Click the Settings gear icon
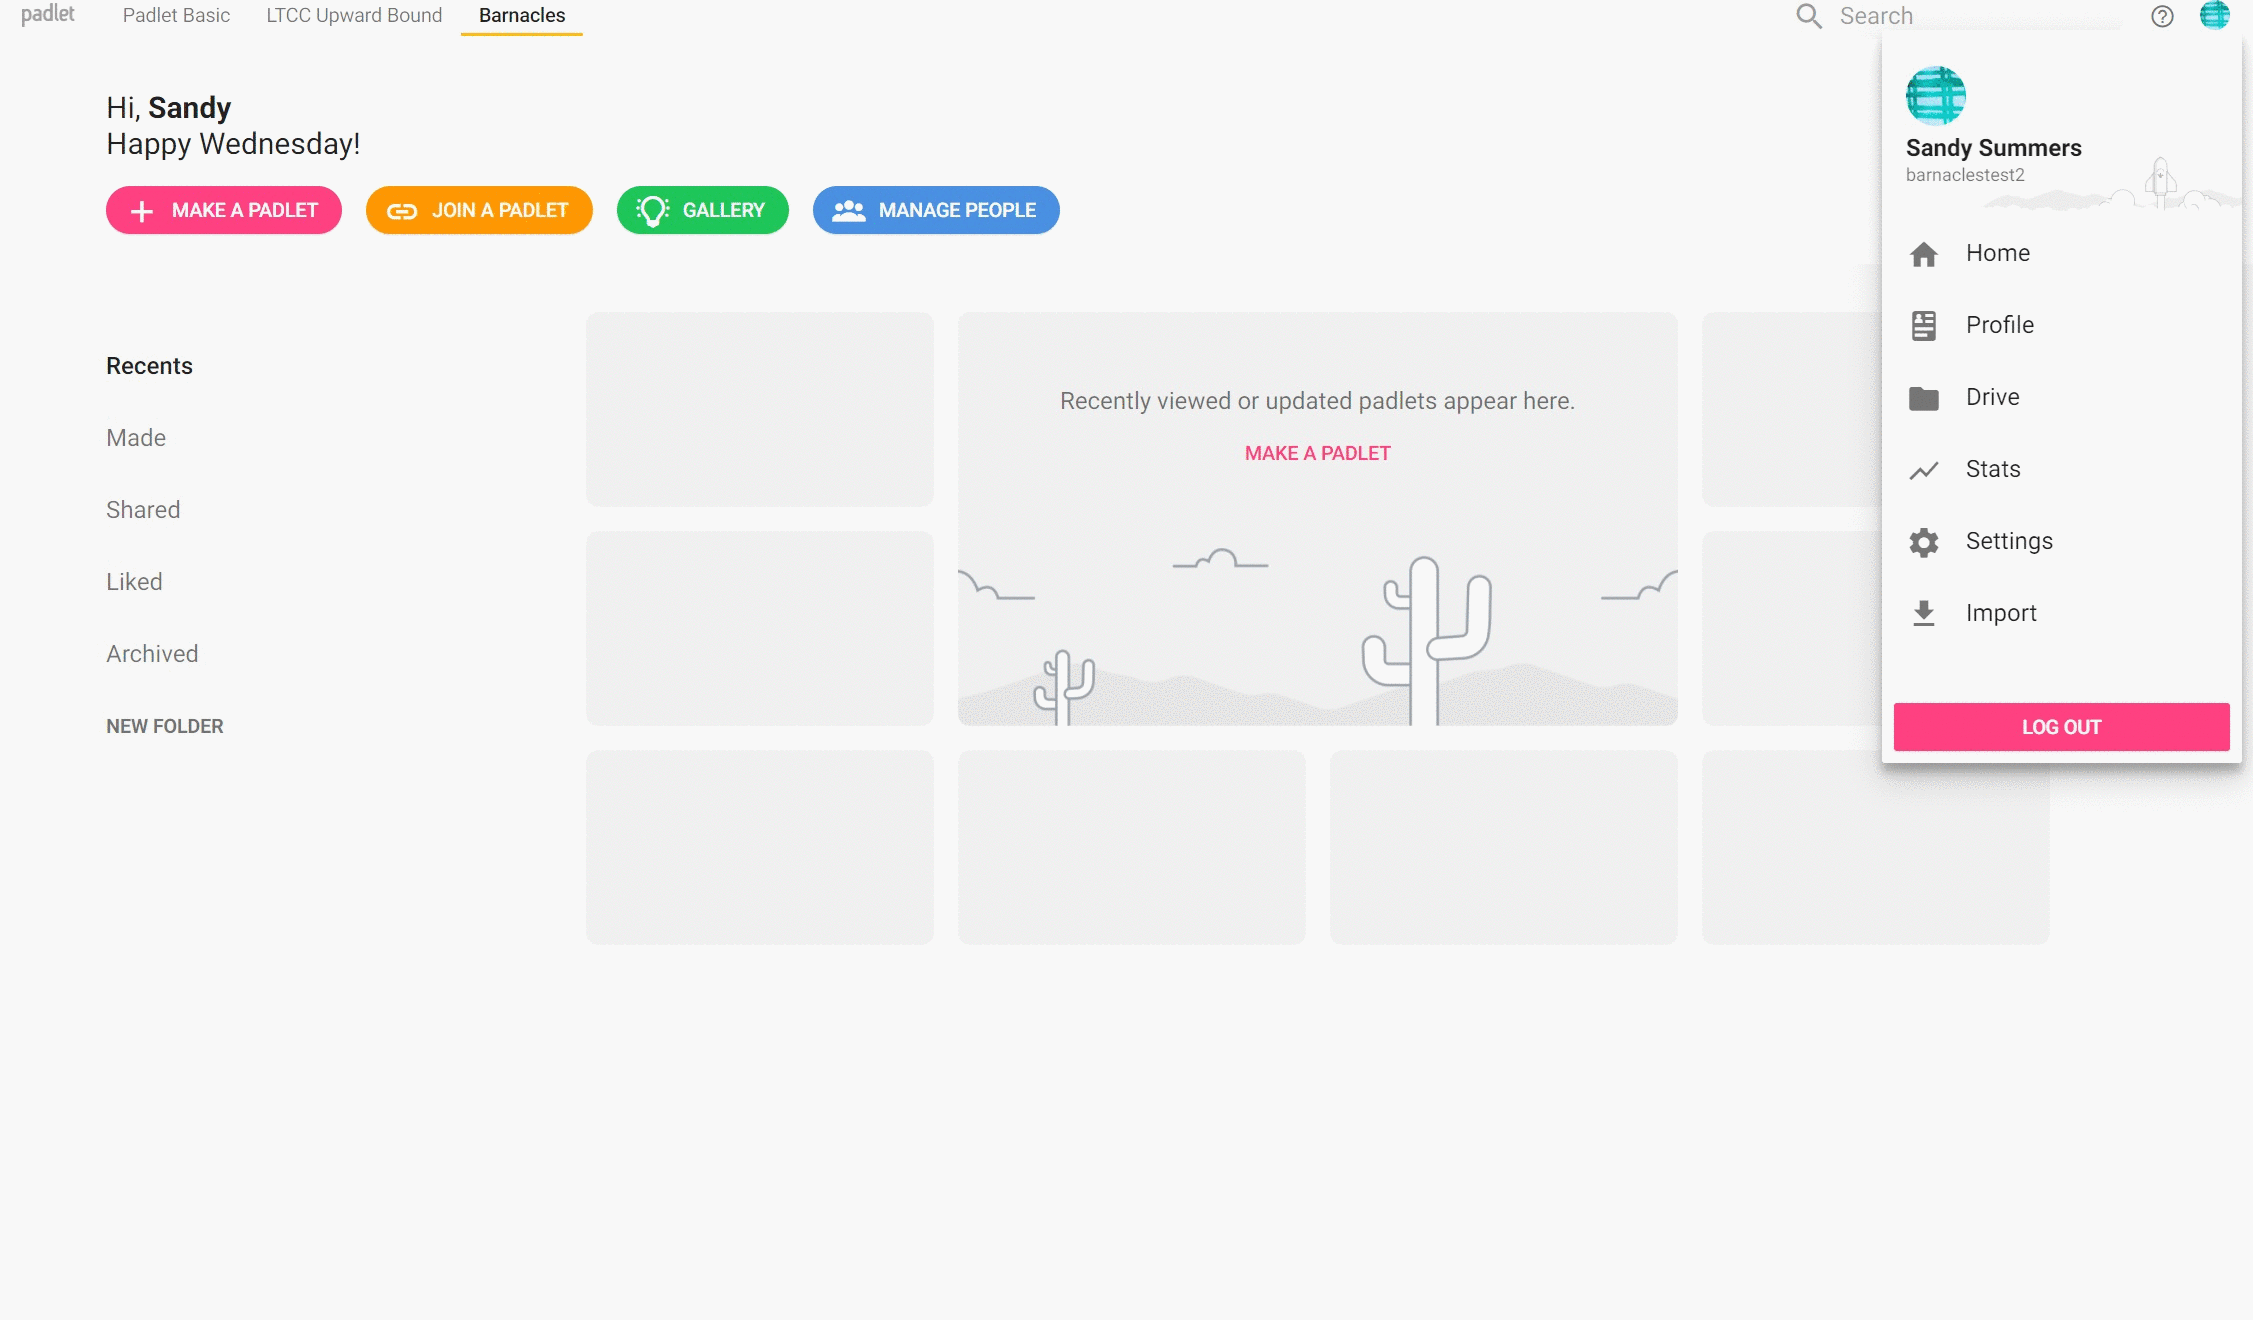This screenshot has height=1320, width=2253. 1923,542
